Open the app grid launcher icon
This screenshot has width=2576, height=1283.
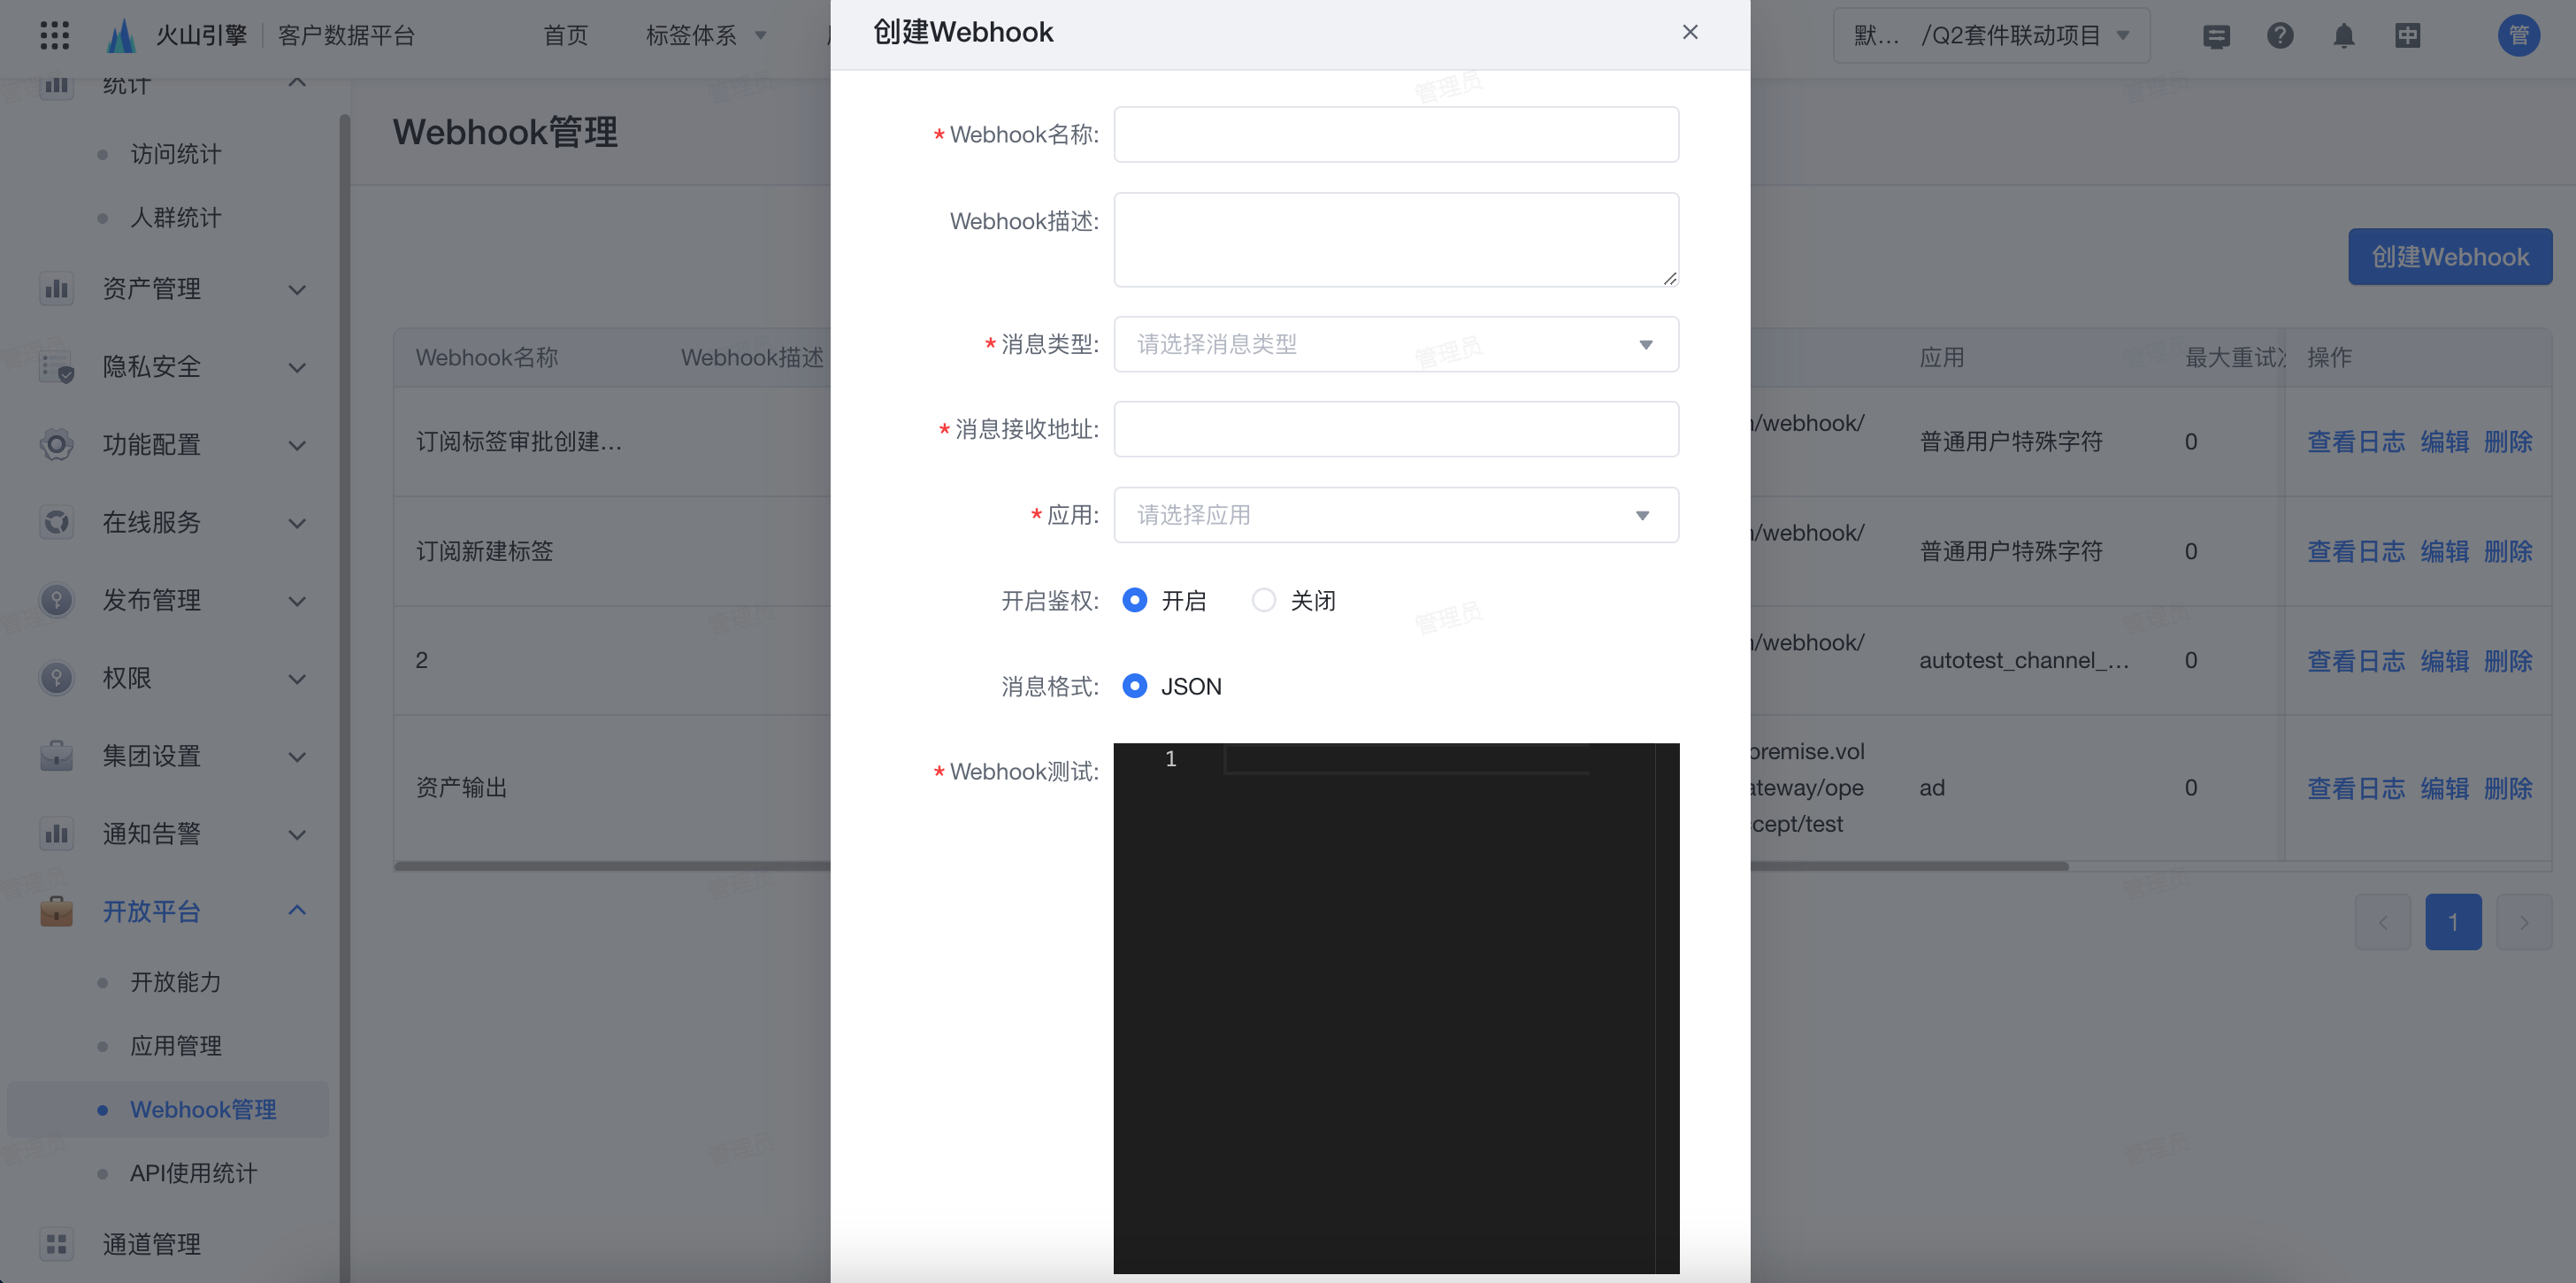55,35
